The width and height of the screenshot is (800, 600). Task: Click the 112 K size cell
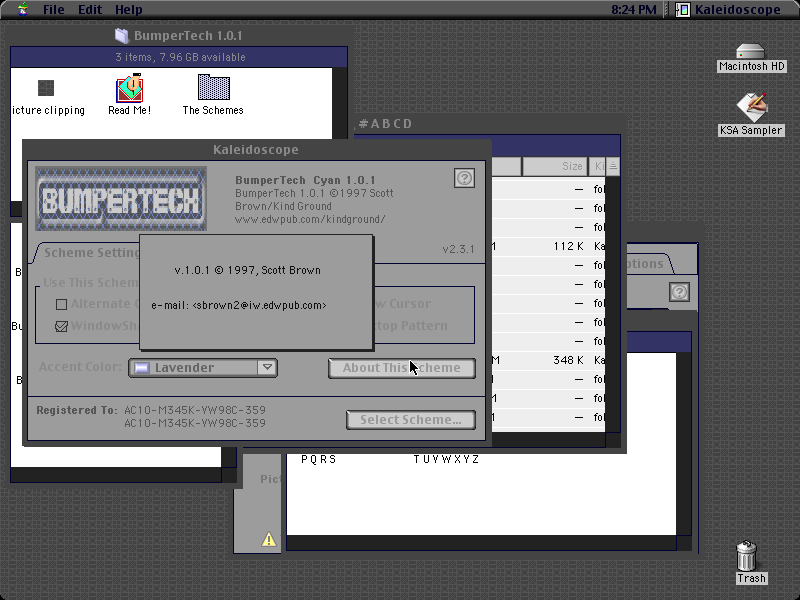coord(568,246)
